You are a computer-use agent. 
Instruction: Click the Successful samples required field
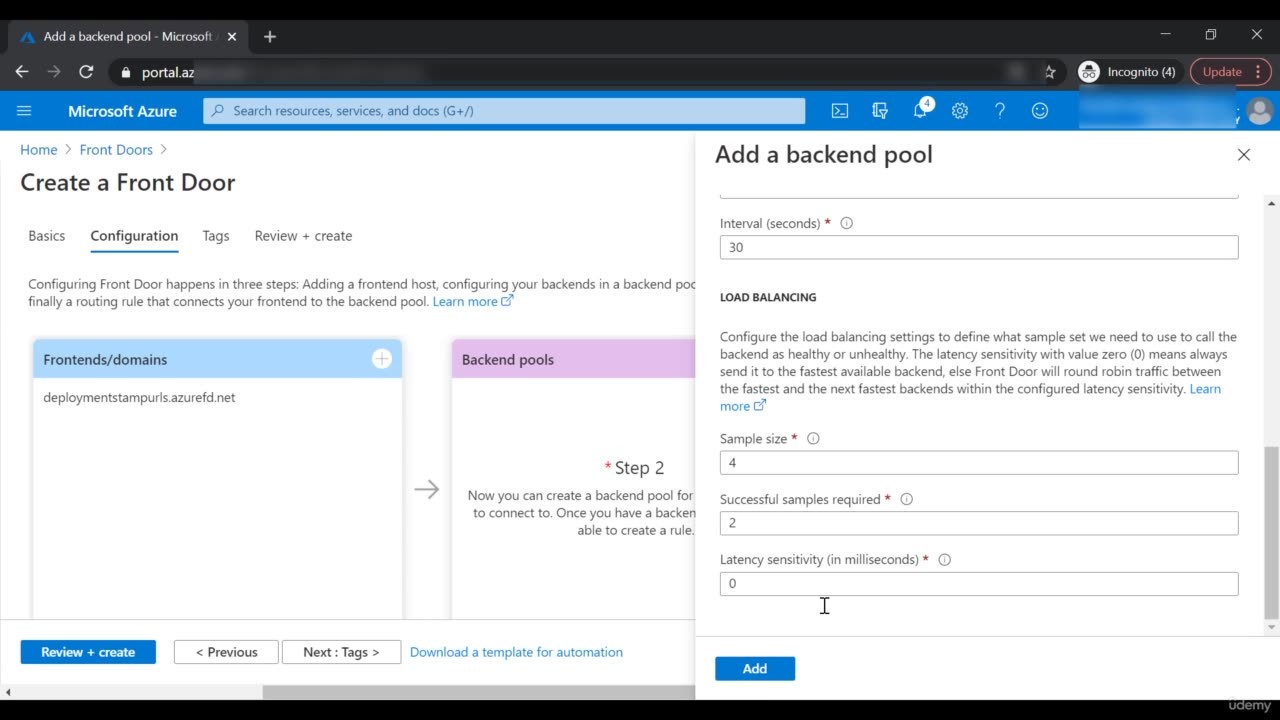pyautogui.click(x=979, y=523)
